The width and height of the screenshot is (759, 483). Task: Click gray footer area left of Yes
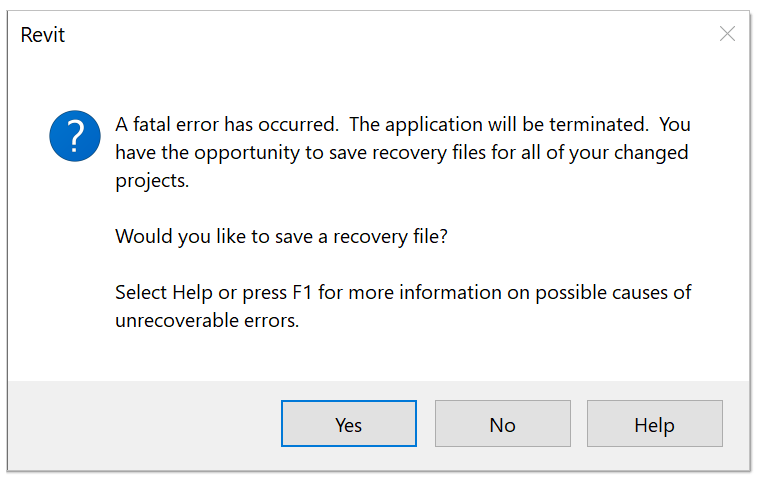click(140, 424)
